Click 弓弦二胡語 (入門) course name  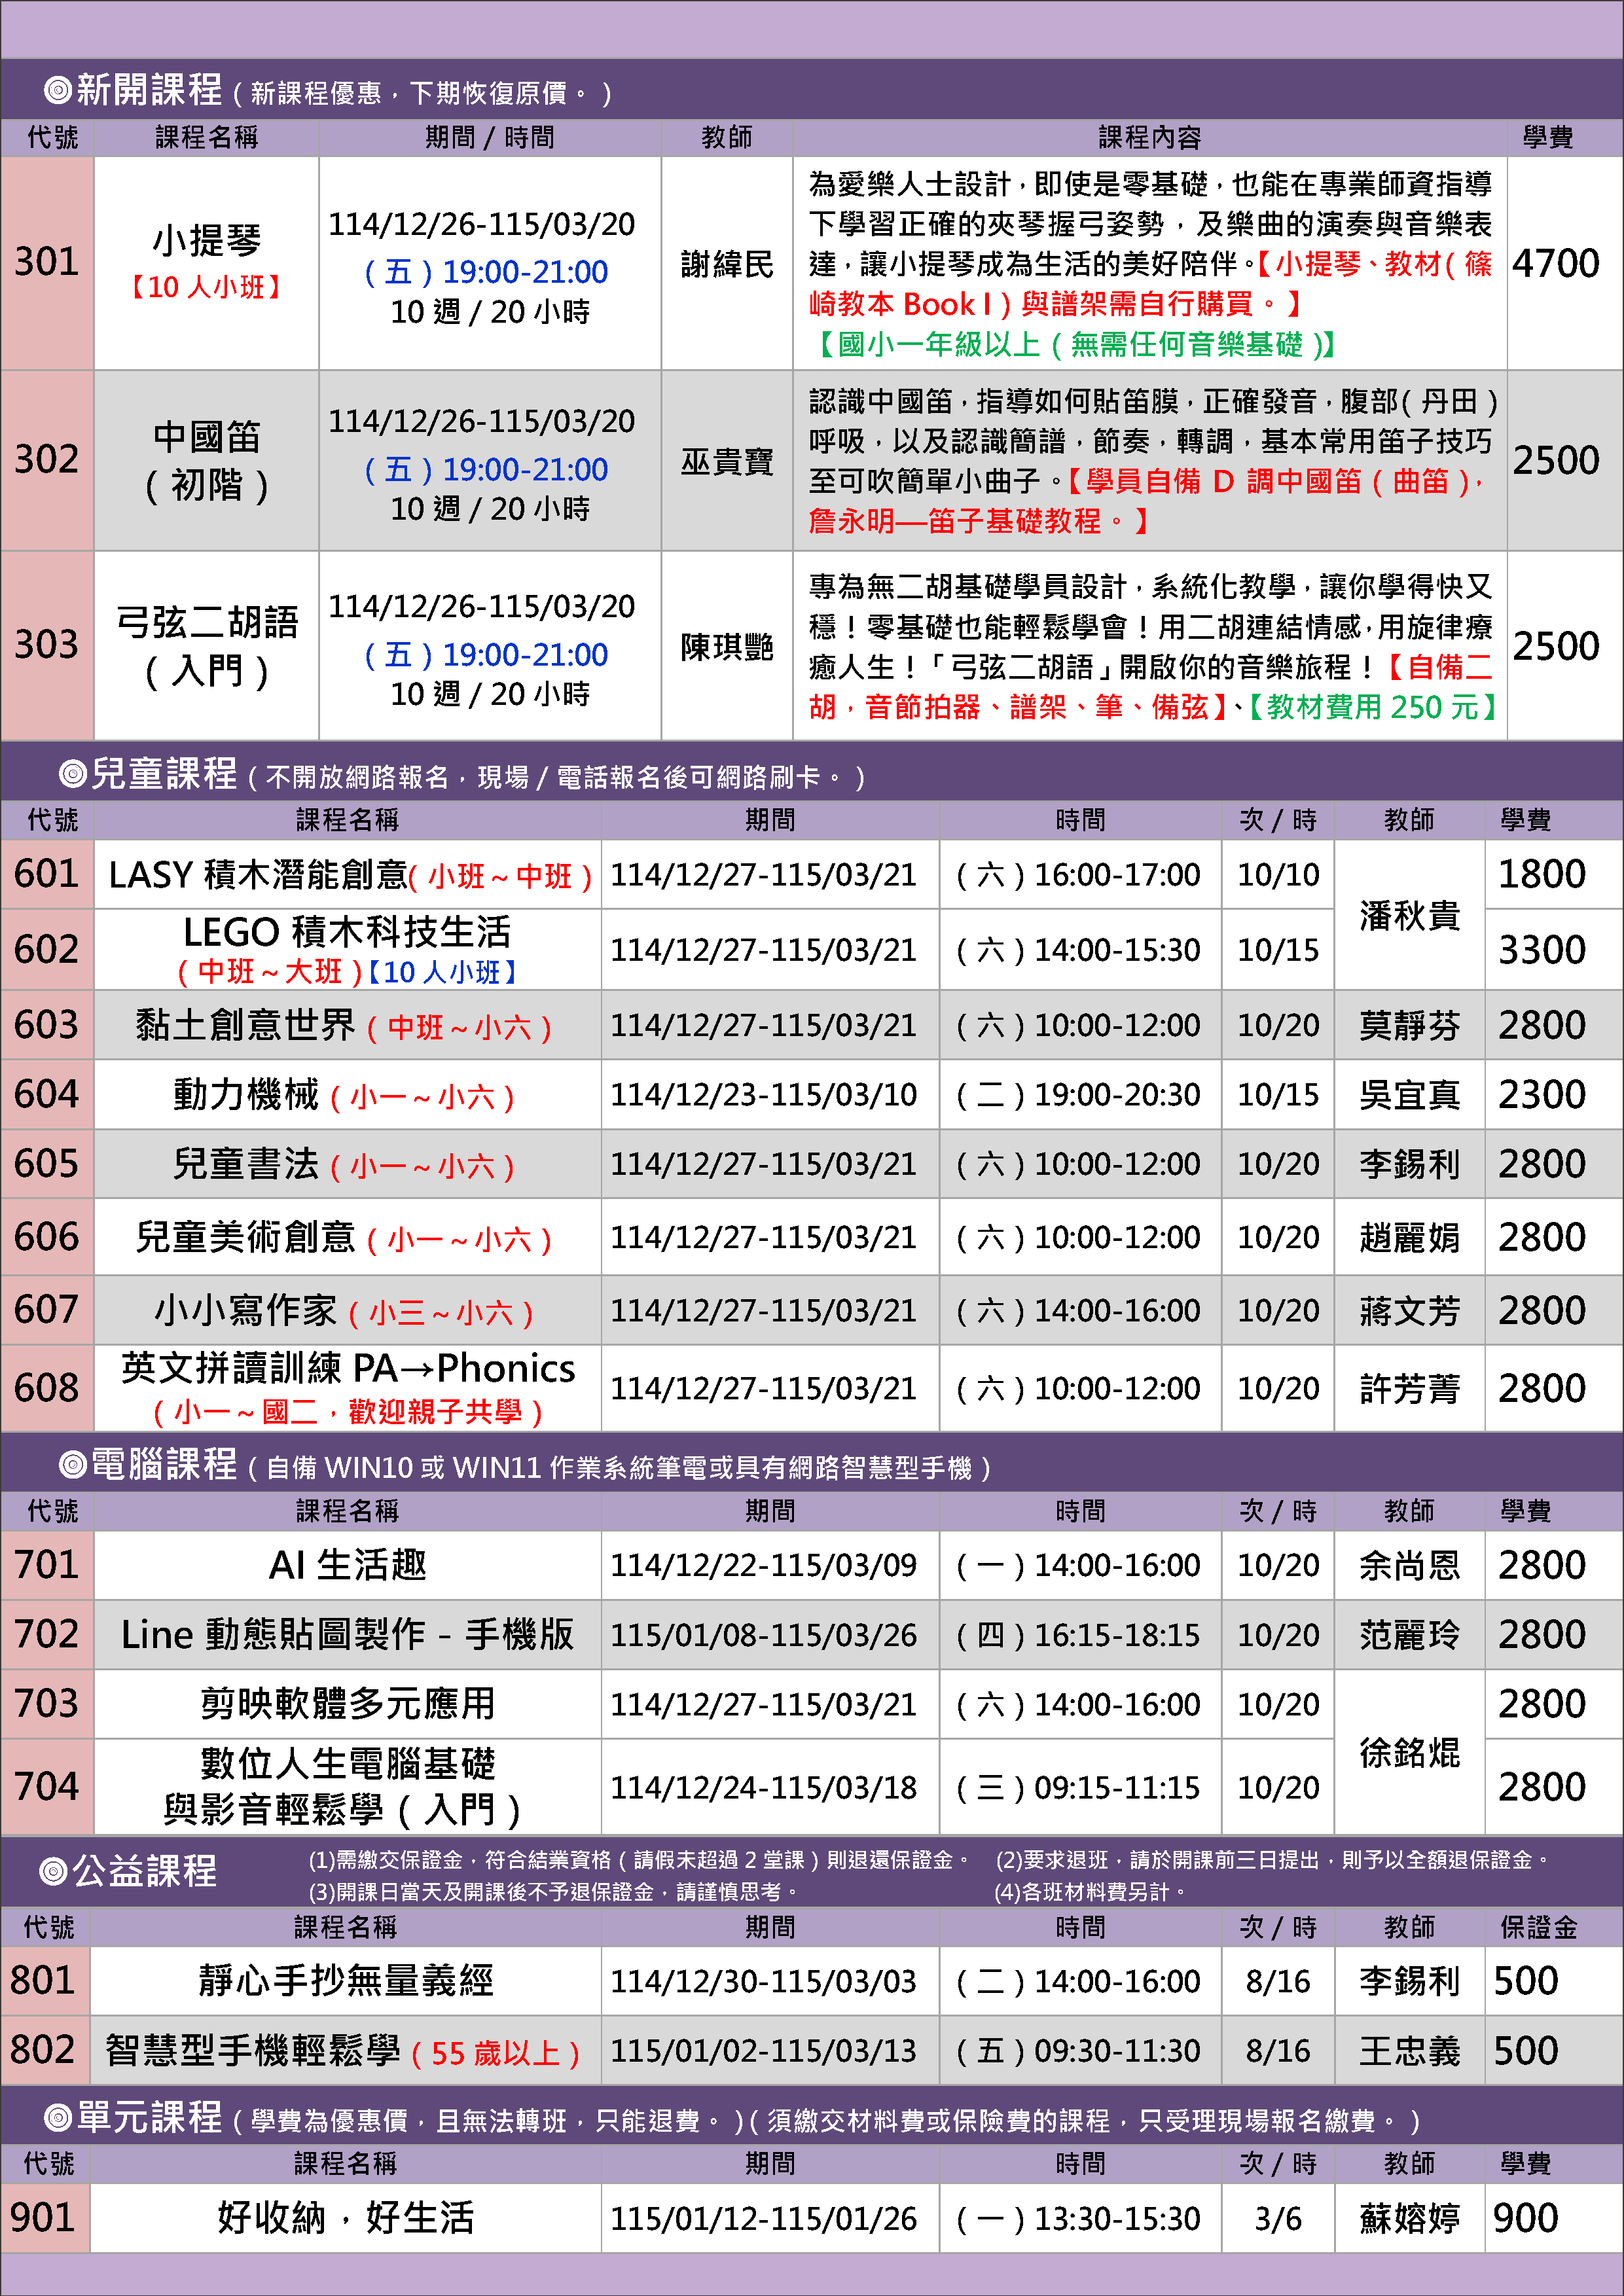tap(207, 645)
